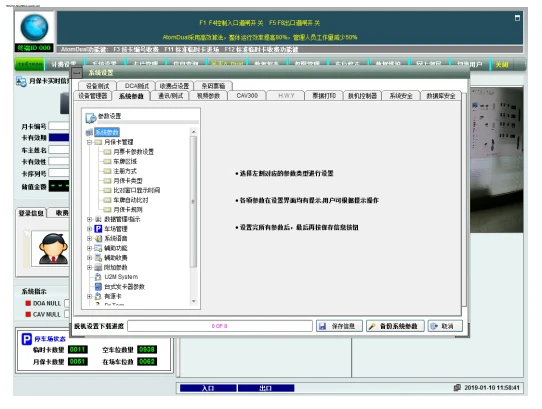Switch to the 设备管理器 tab

click(x=93, y=96)
